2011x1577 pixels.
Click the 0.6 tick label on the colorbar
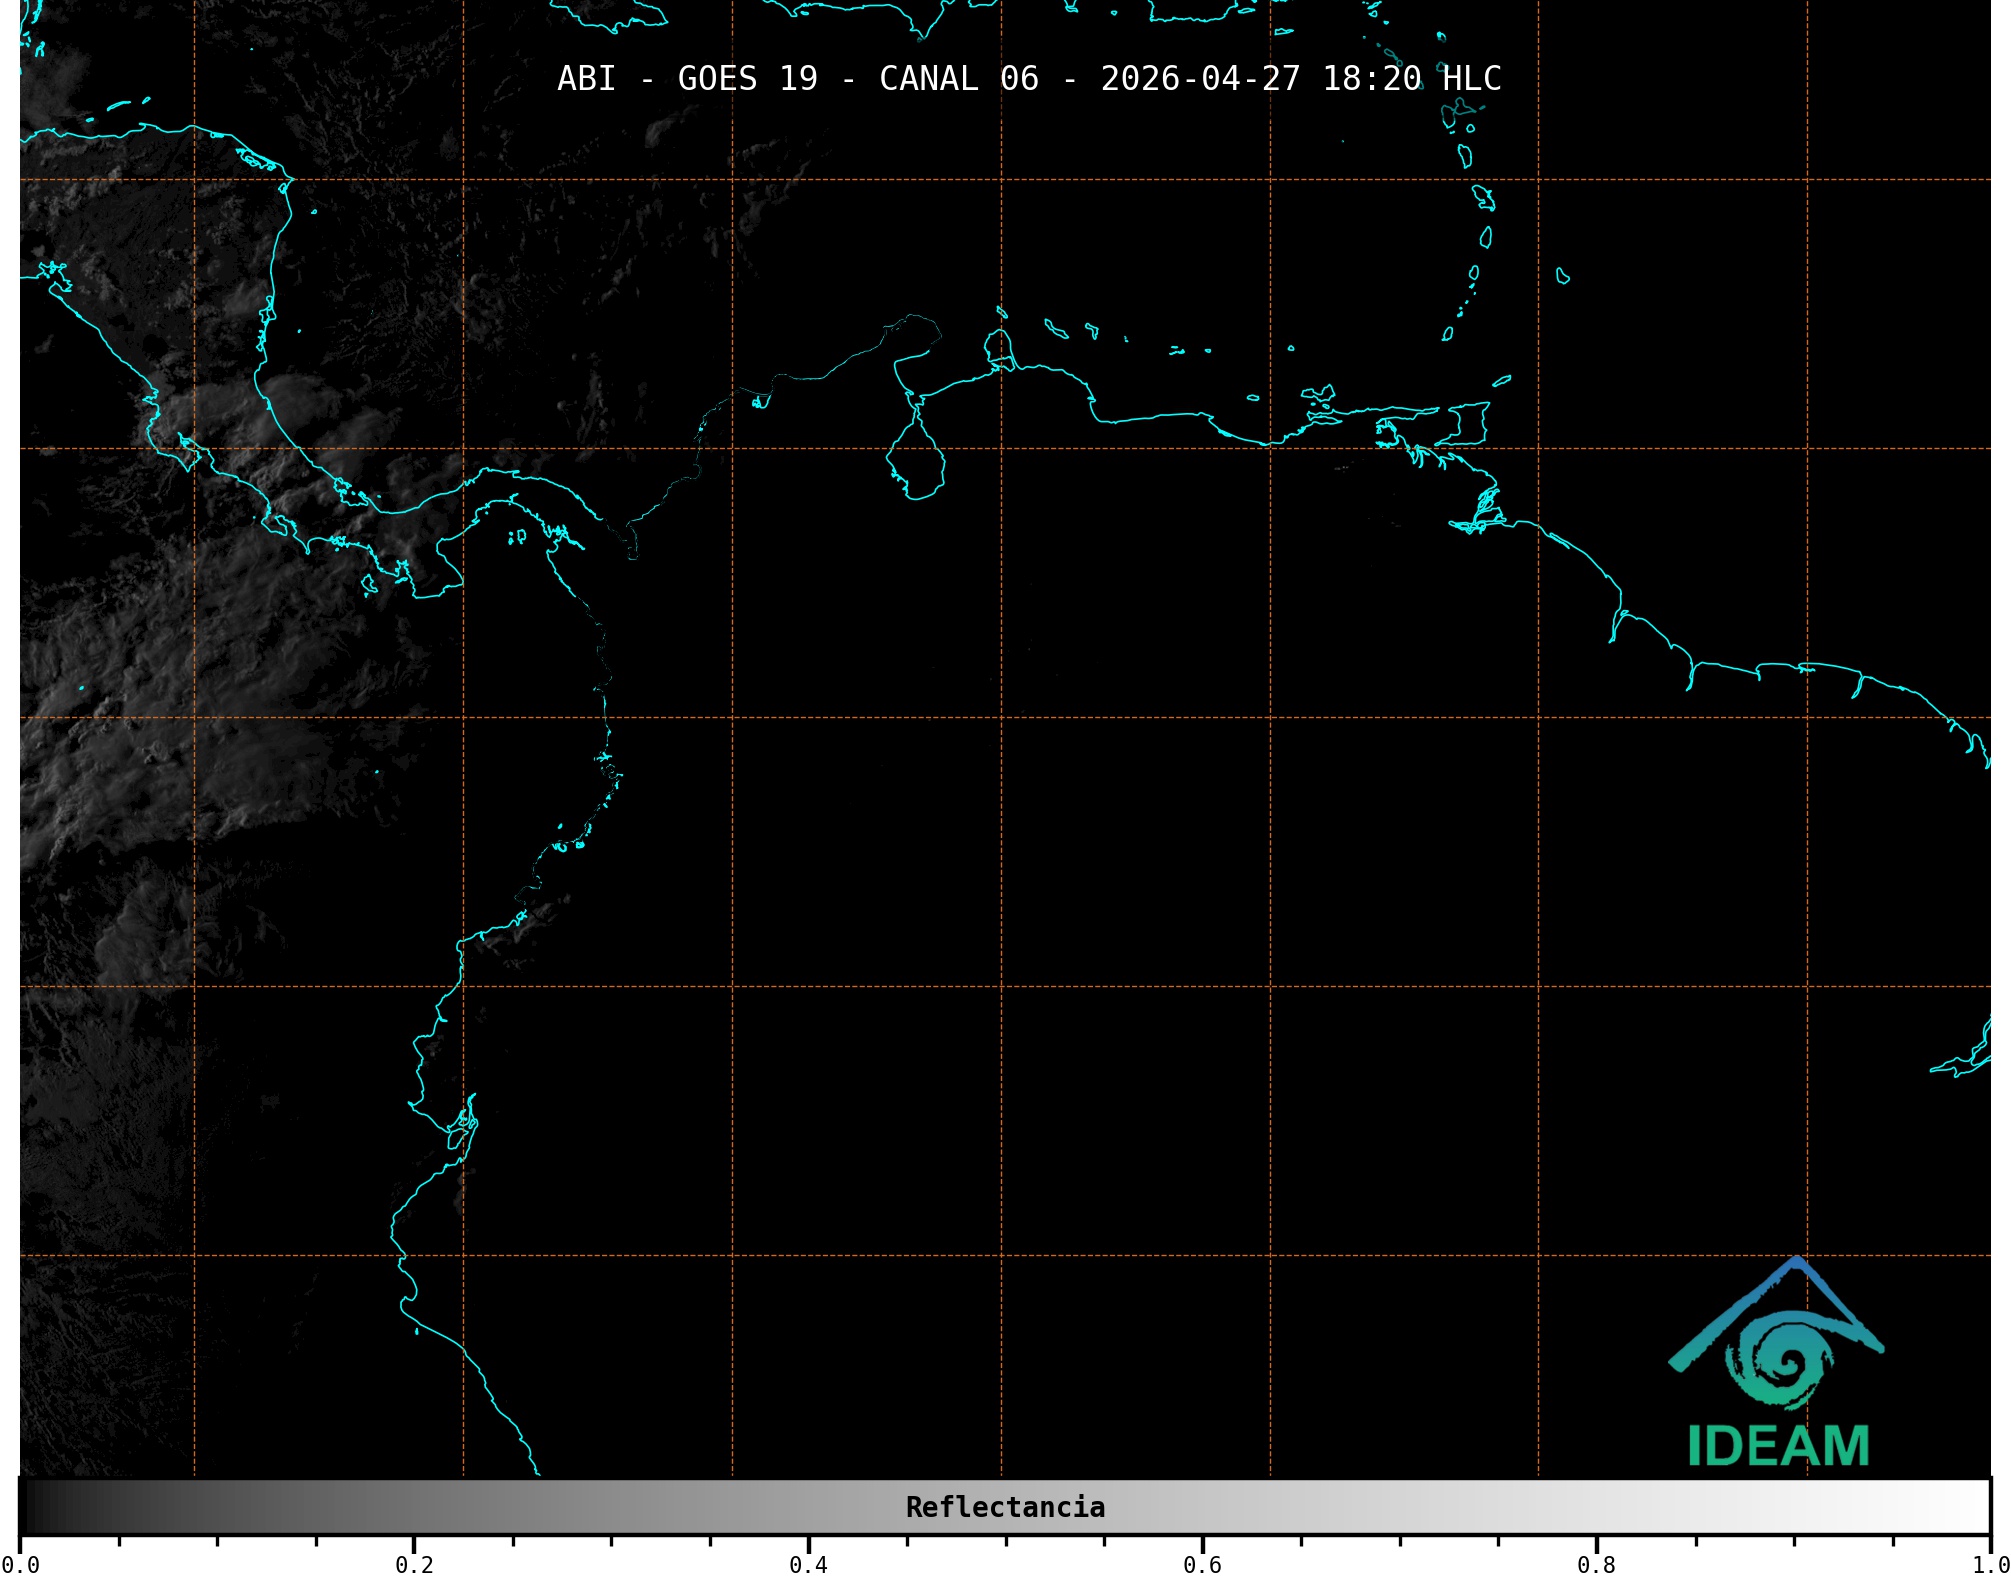click(1202, 1564)
